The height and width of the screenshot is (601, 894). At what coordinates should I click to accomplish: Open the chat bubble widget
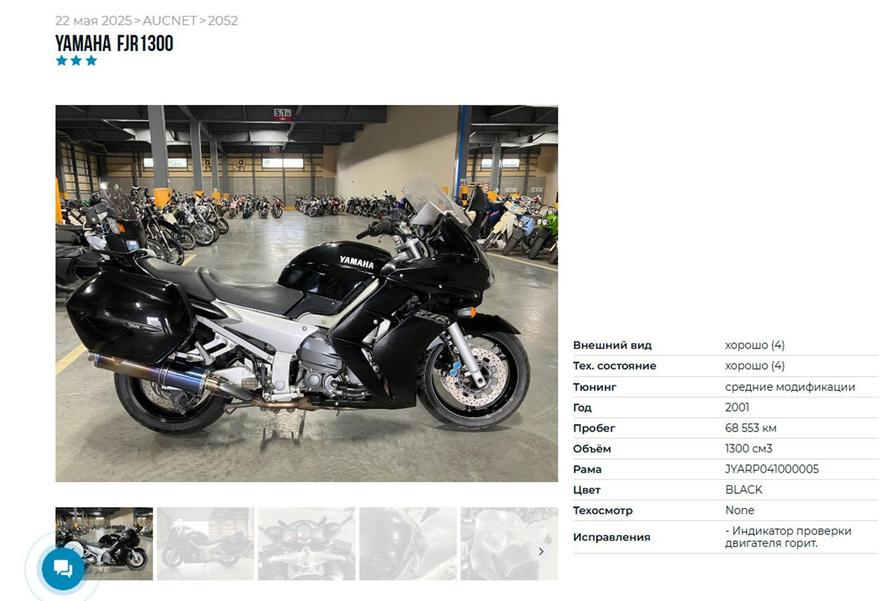coord(63,568)
